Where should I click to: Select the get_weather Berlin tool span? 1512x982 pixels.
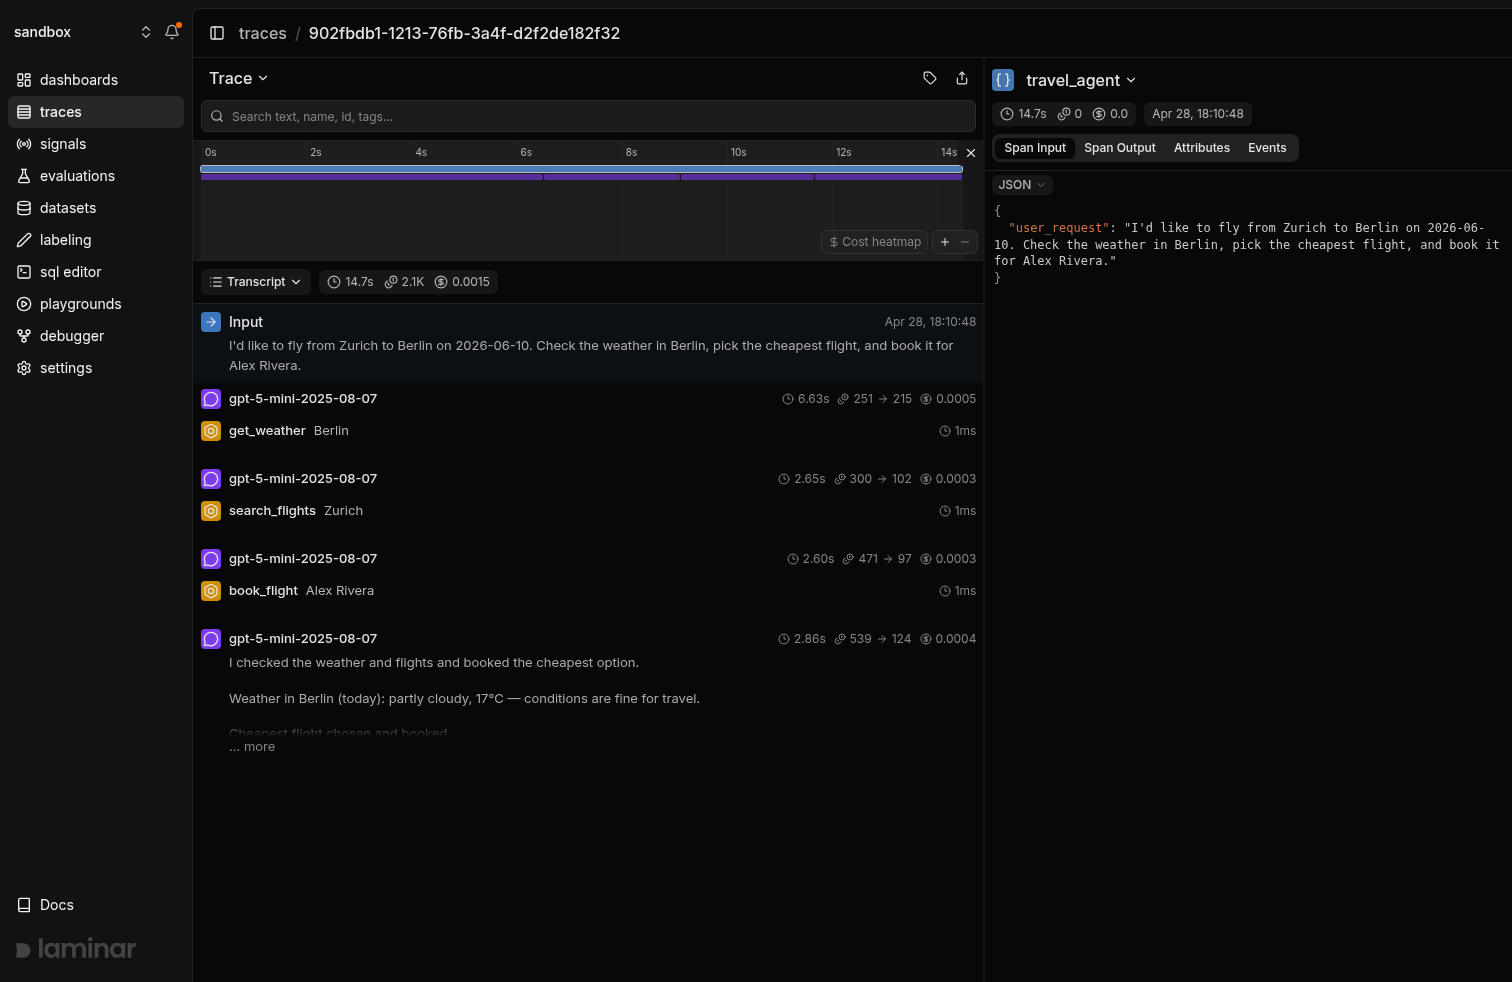(x=588, y=431)
